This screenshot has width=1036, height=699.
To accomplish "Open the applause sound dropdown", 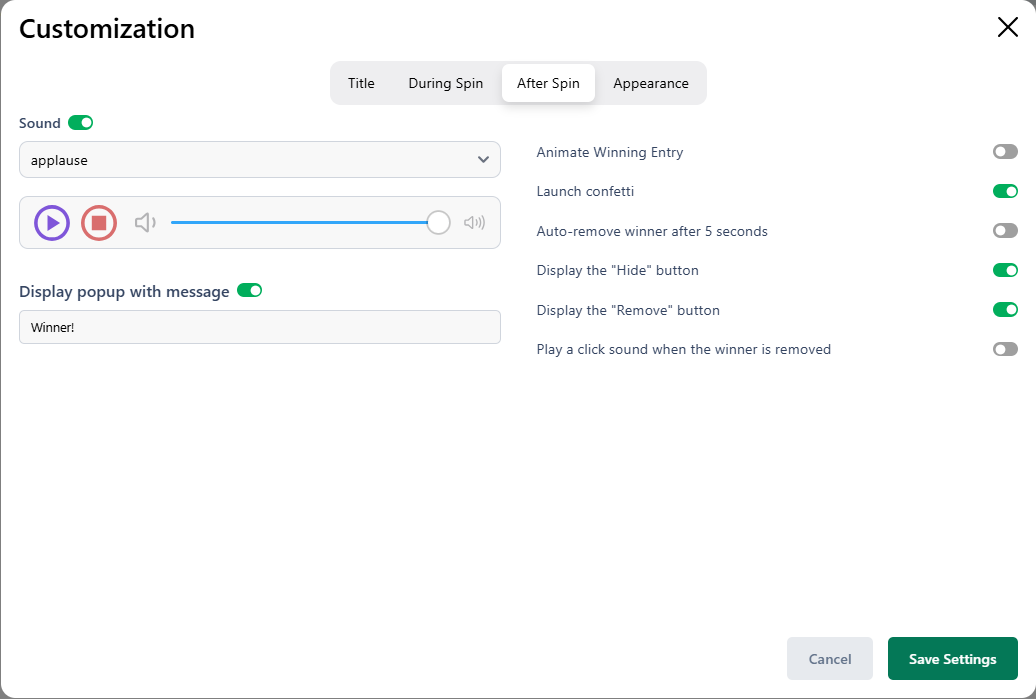I will [x=259, y=160].
